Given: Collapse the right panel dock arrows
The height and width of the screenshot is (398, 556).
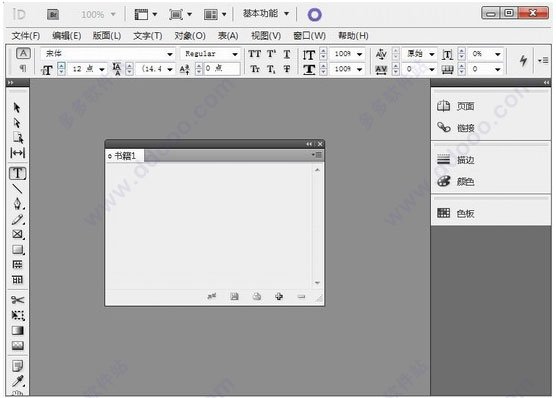Looking at the screenshot, I should click(x=546, y=82).
